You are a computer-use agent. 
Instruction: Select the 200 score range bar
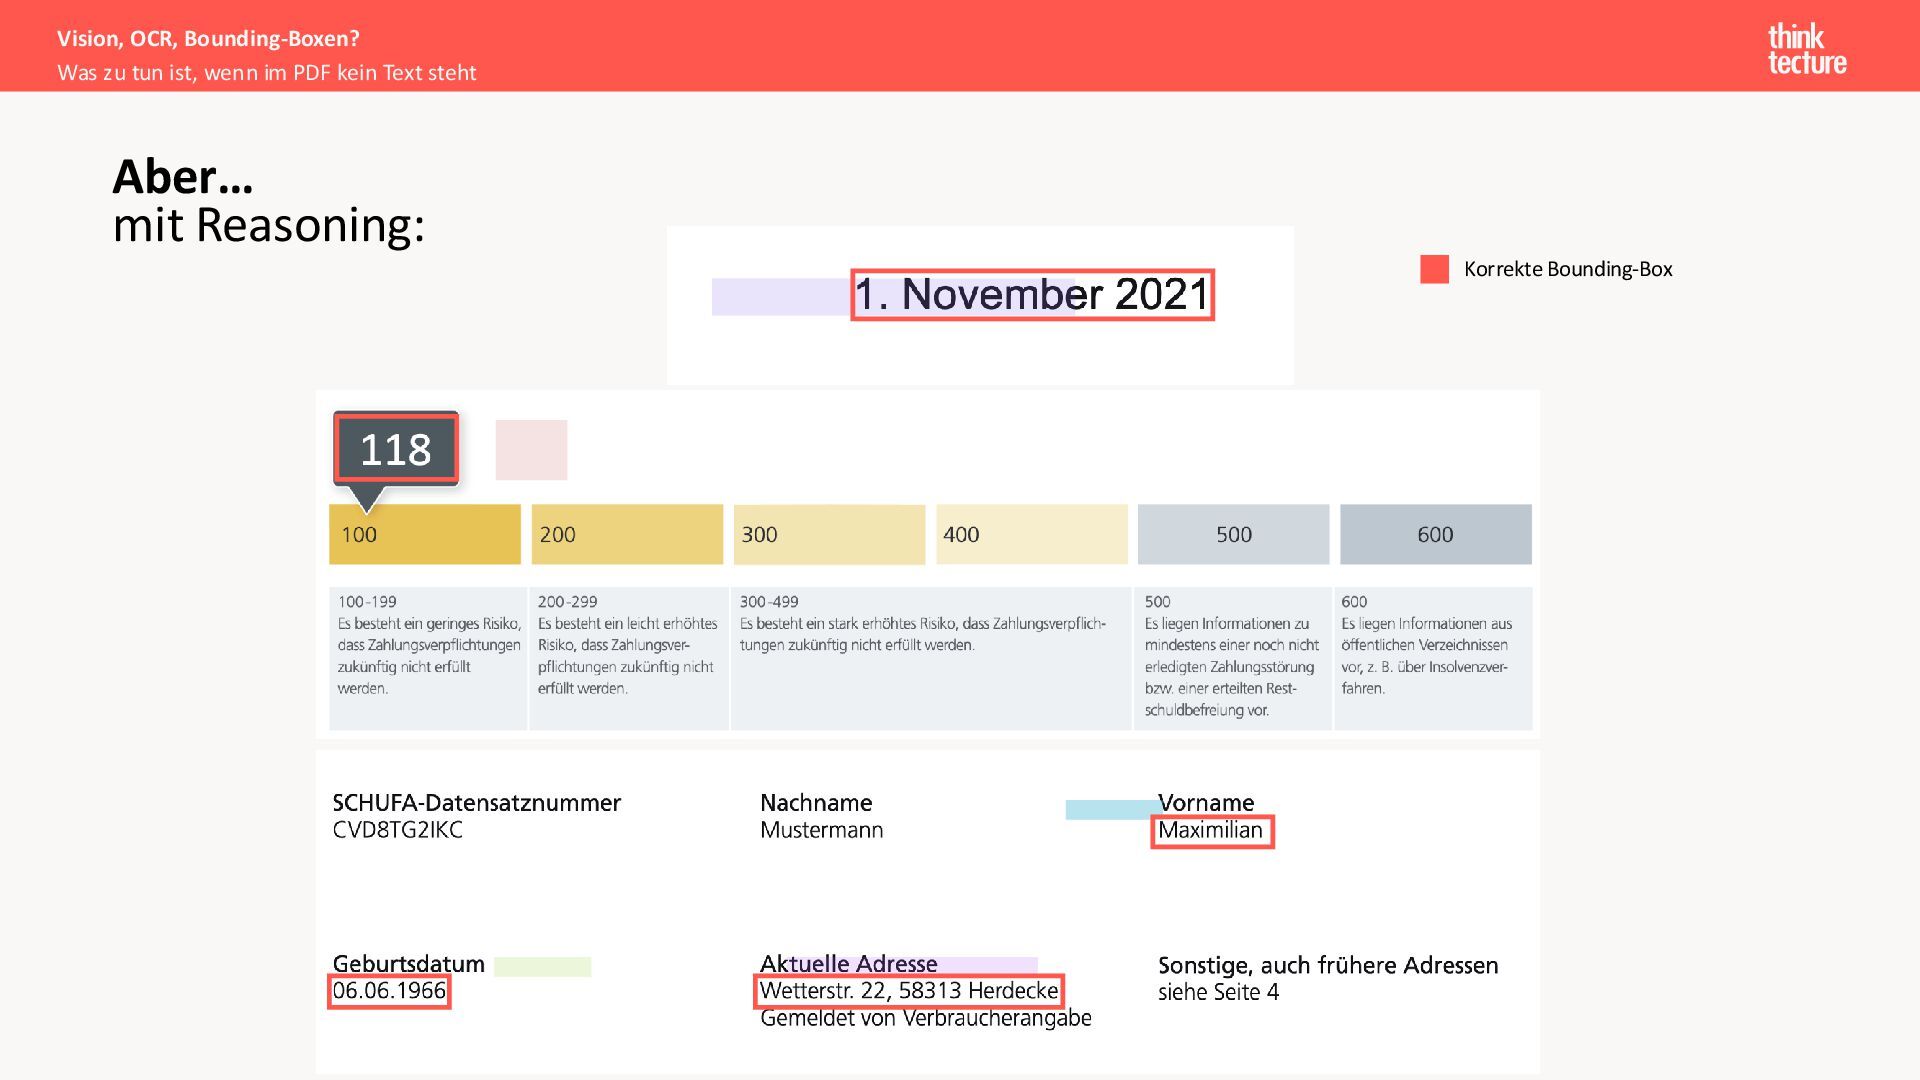[627, 534]
